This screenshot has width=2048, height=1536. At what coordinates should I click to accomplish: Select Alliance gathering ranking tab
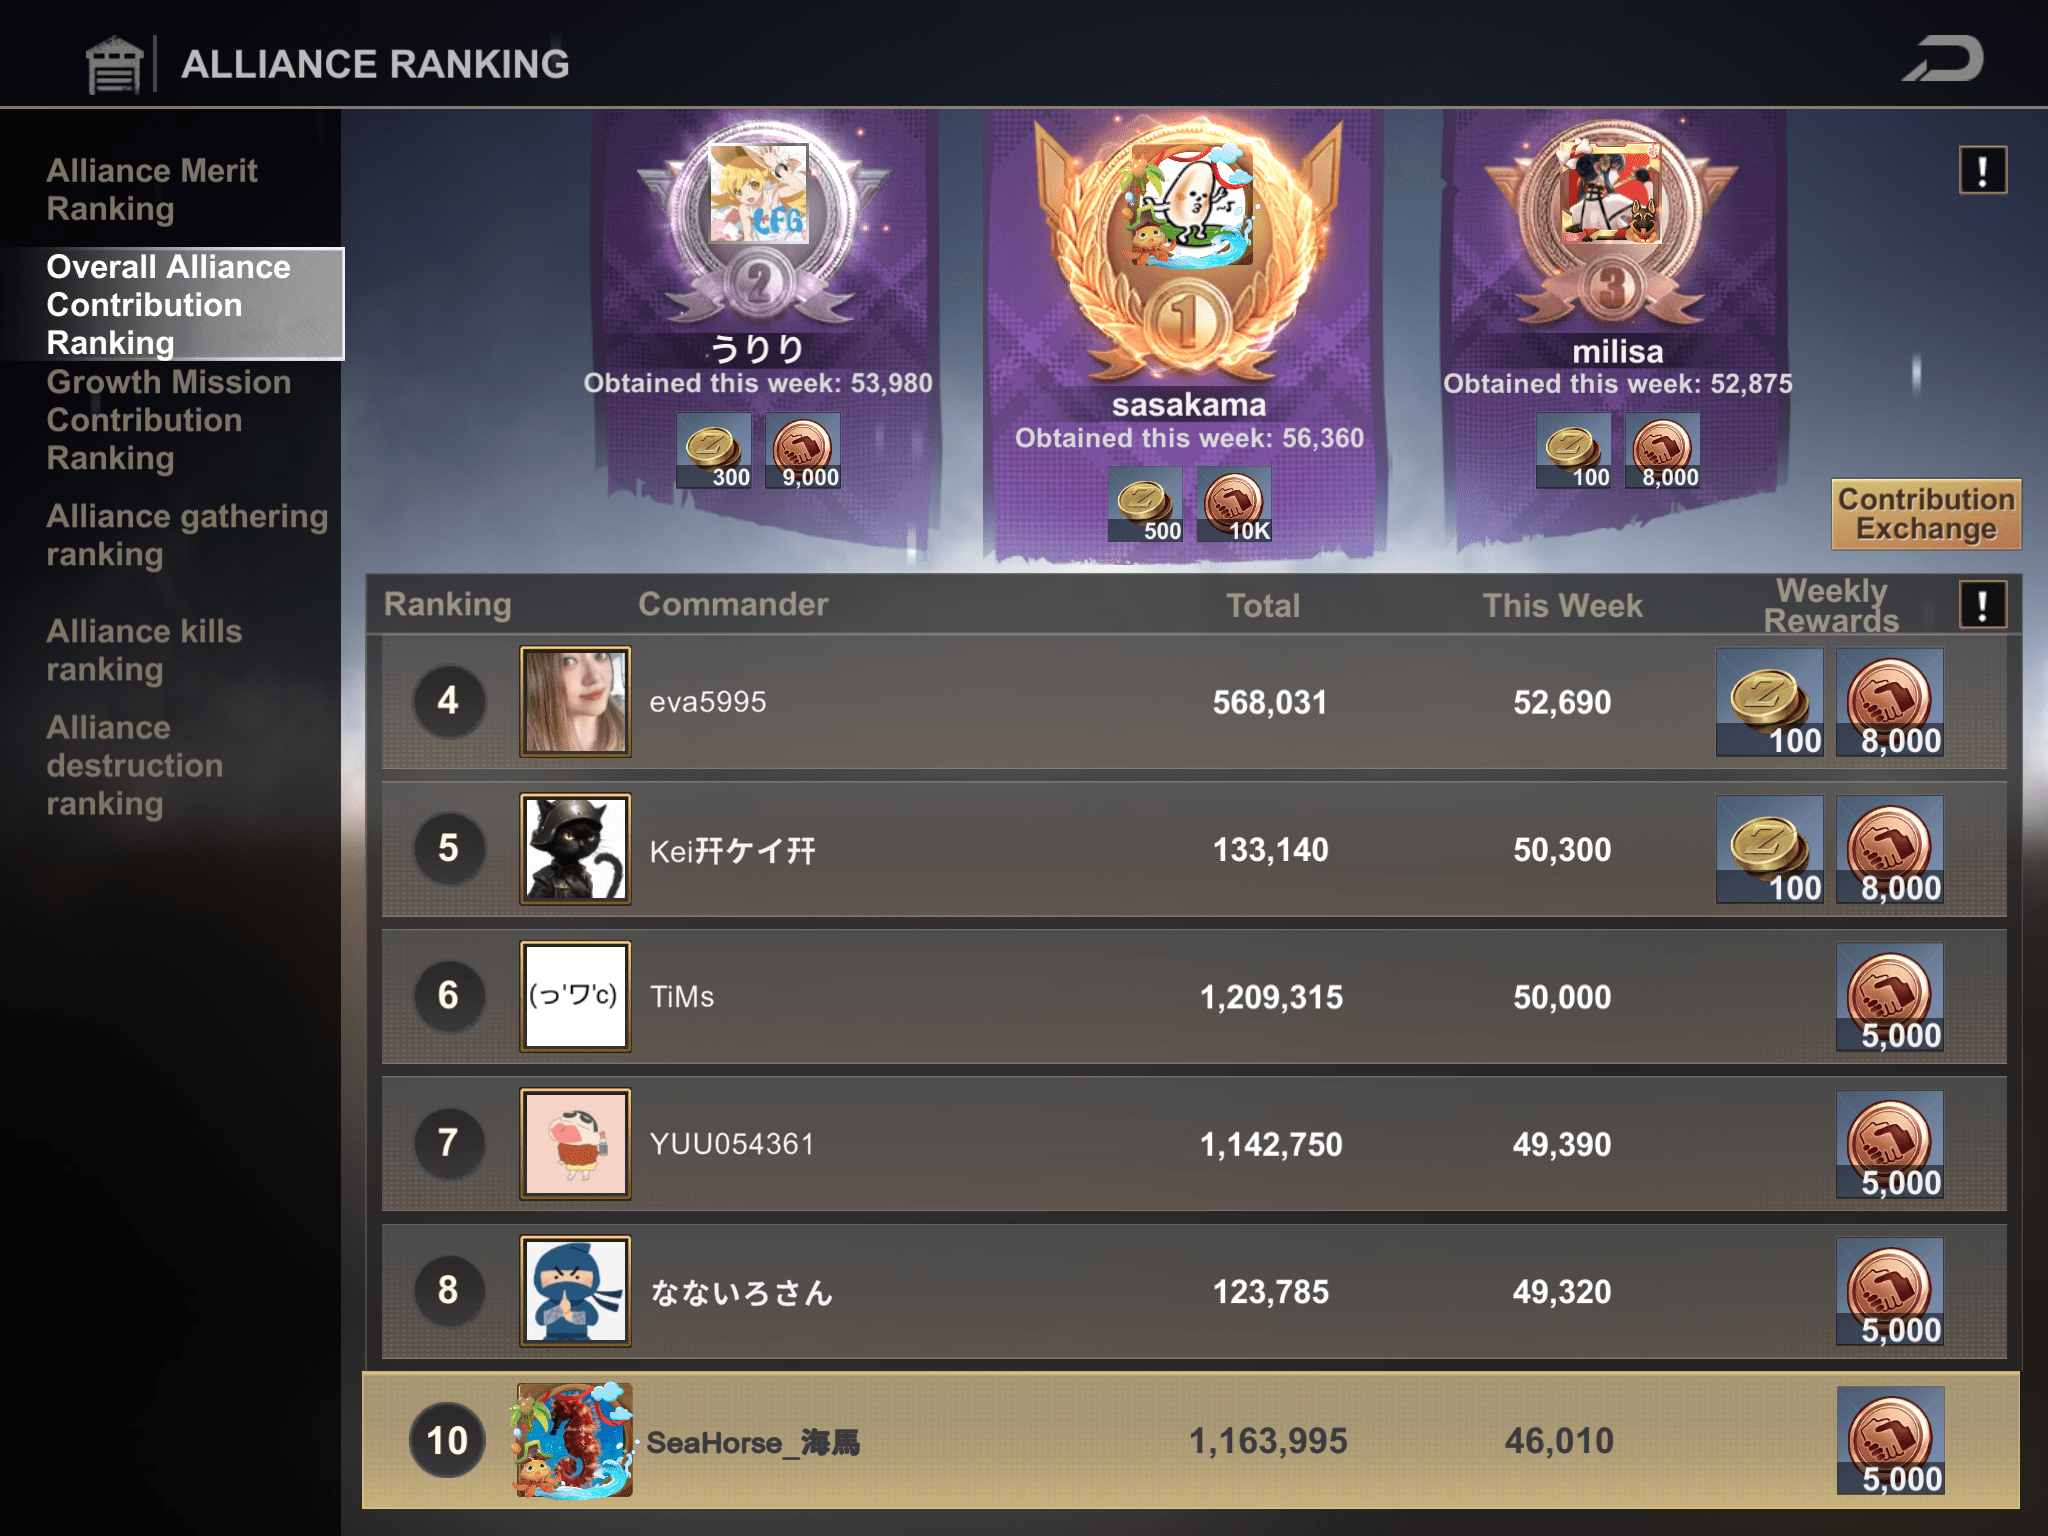[186, 535]
